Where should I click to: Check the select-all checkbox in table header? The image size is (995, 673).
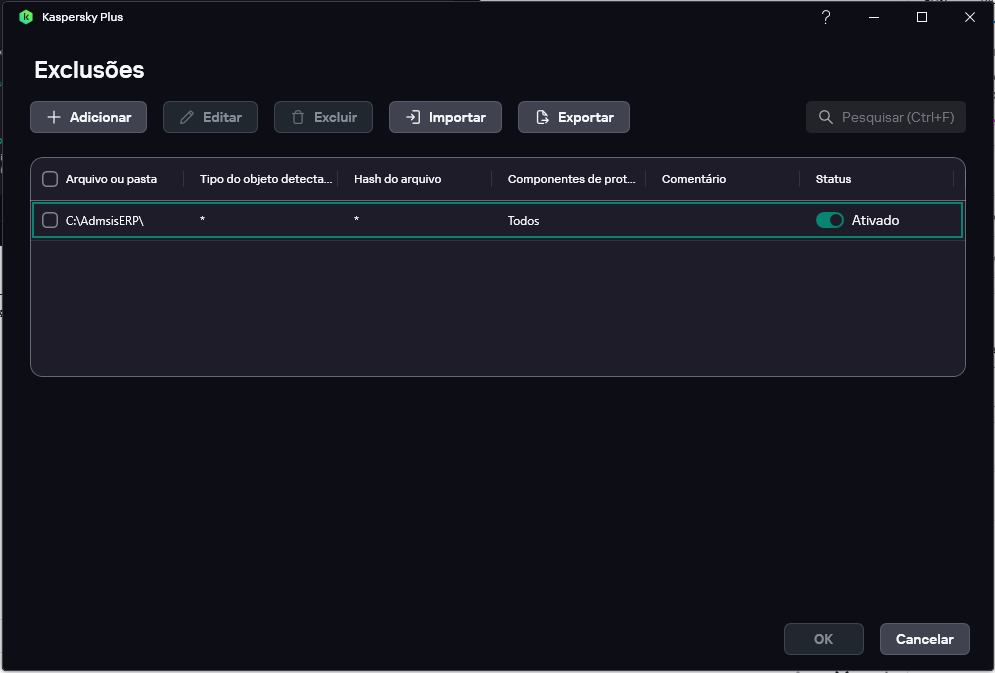tap(50, 179)
